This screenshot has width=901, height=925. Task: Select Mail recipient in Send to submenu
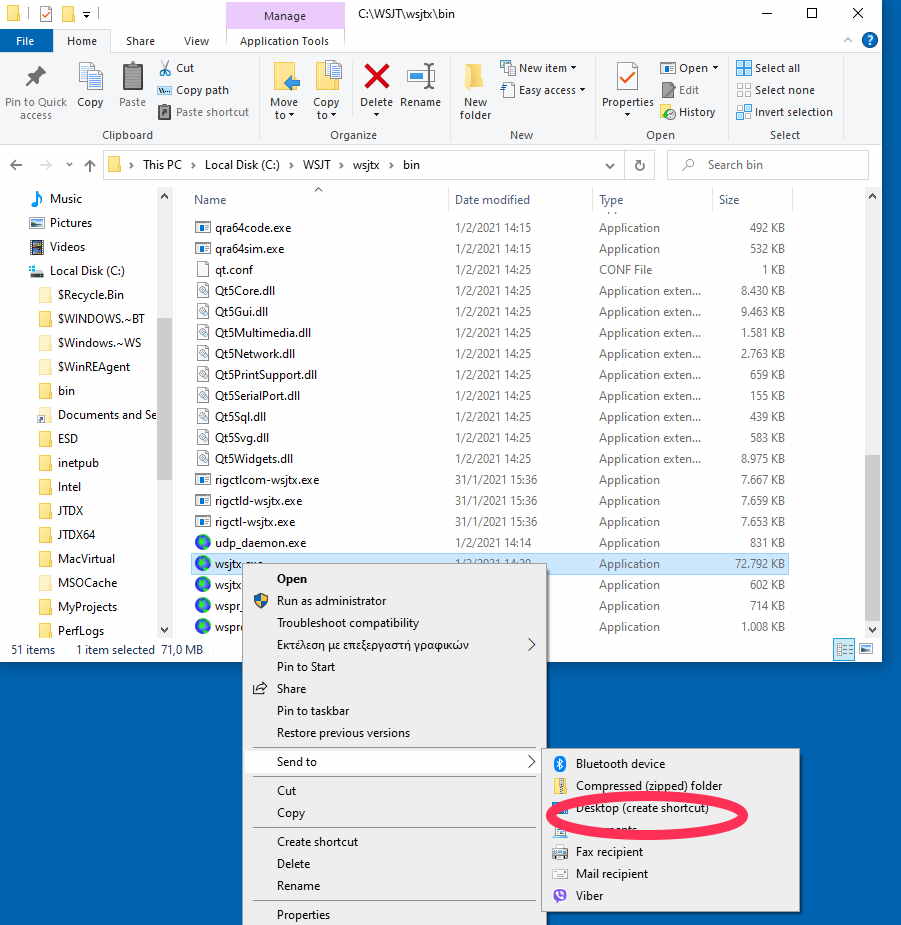(611, 874)
